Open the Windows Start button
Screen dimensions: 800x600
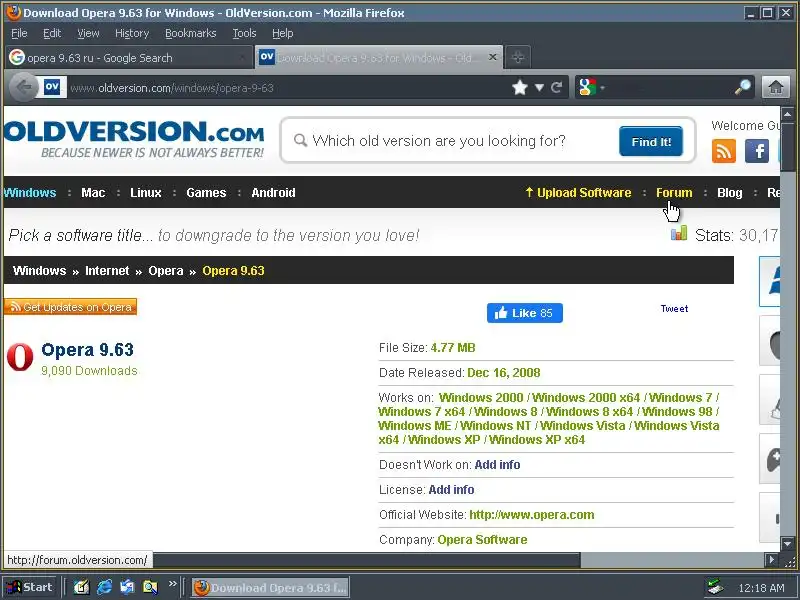(x=30, y=587)
